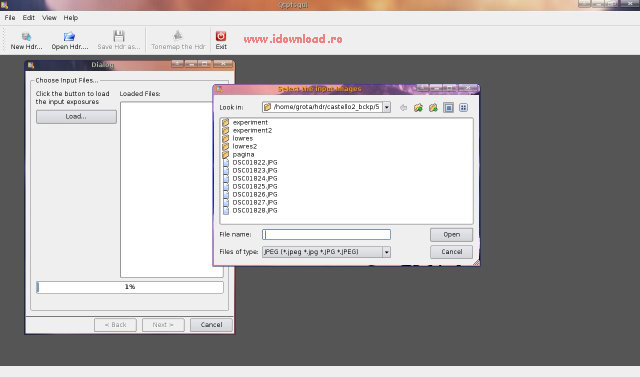
Task: Click the experiment folder icon
Action: (x=226, y=122)
